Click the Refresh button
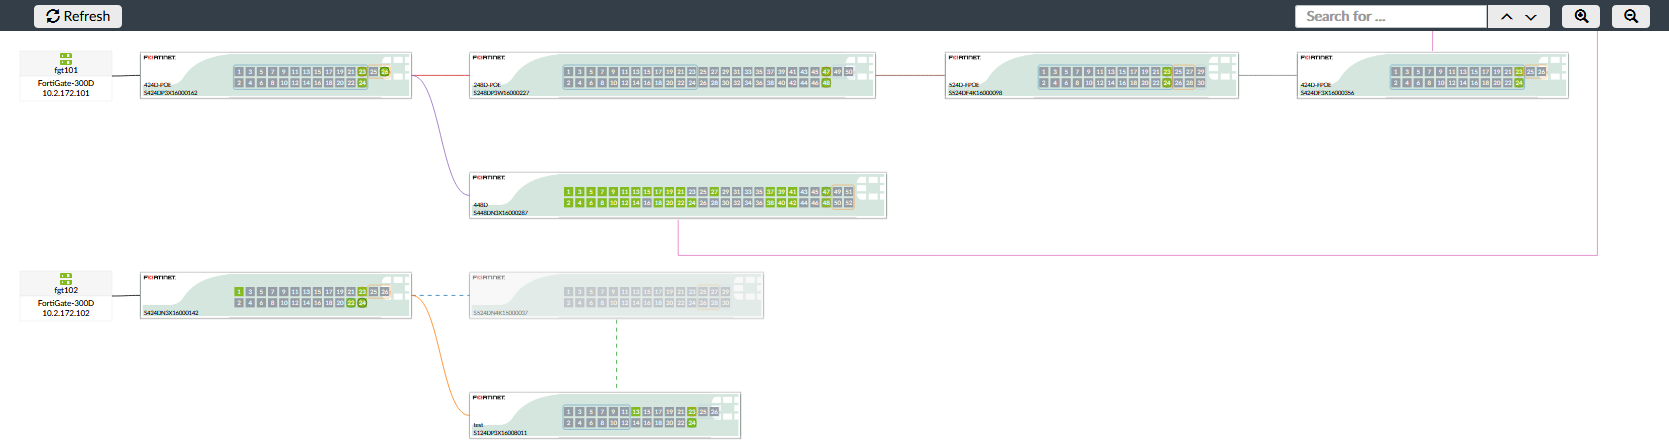The height and width of the screenshot is (440, 1669). (x=78, y=16)
